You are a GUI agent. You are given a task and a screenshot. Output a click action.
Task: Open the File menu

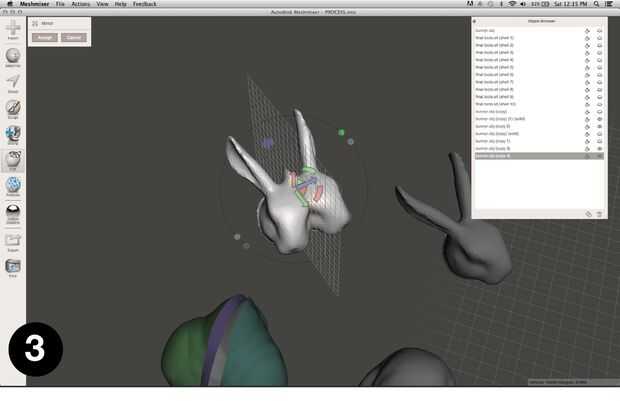(x=60, y=4)
